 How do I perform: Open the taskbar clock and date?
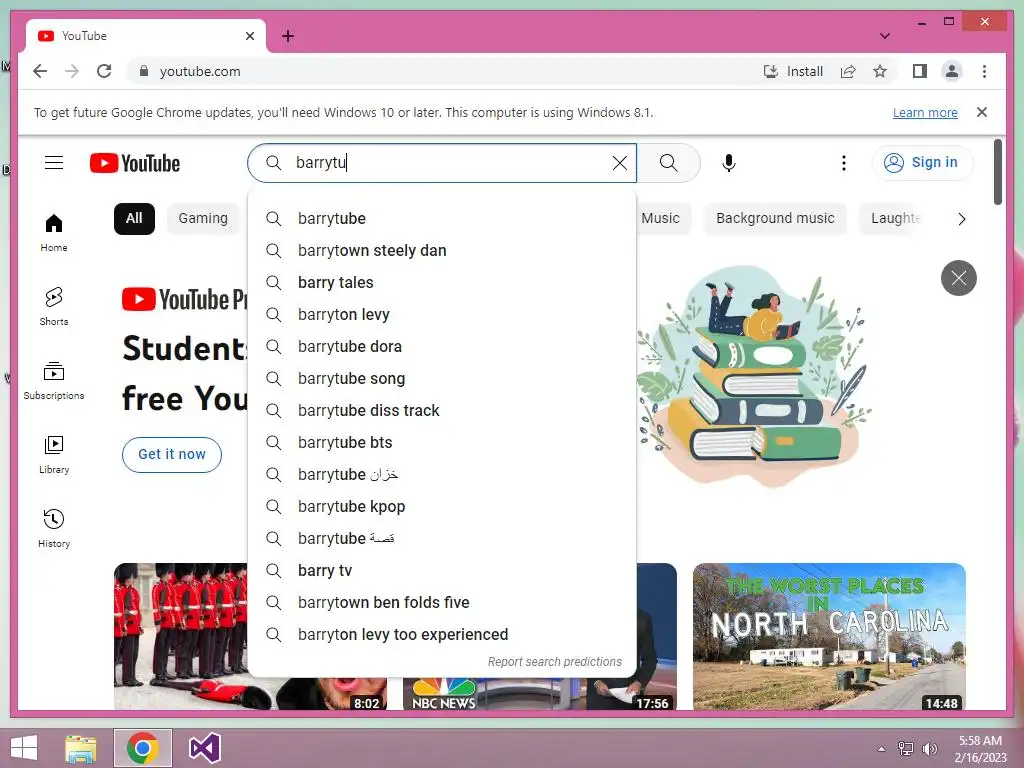(980, 749)
